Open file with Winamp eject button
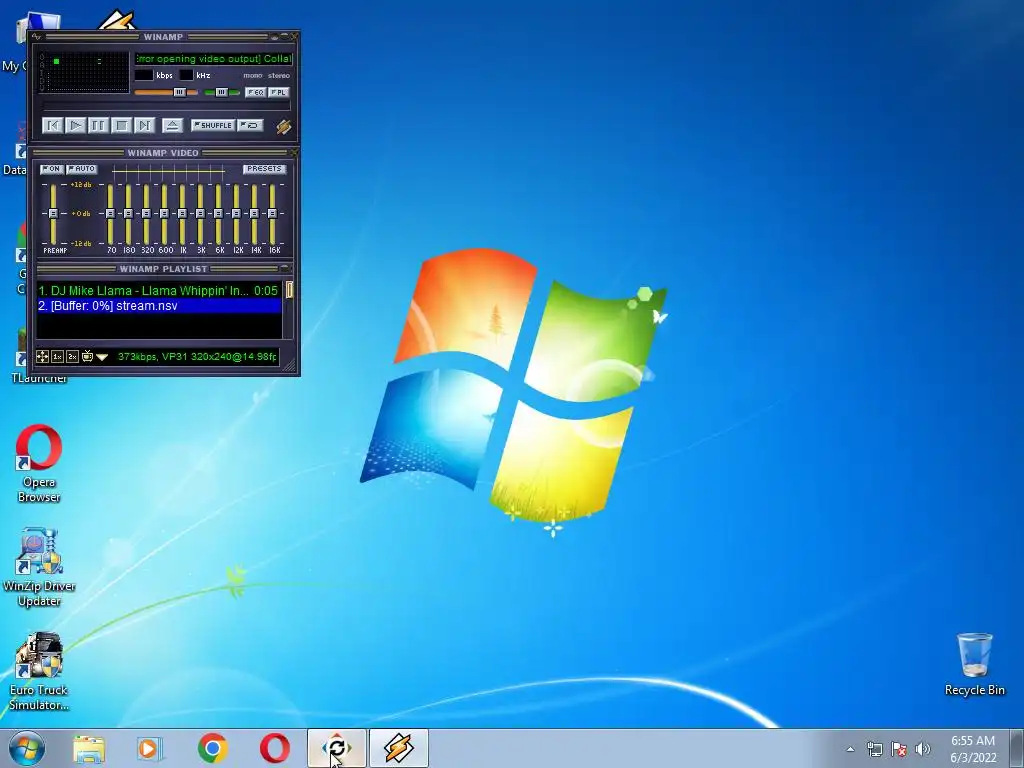This screenshot has height=768, width=1024. click(x=172, y=125)
